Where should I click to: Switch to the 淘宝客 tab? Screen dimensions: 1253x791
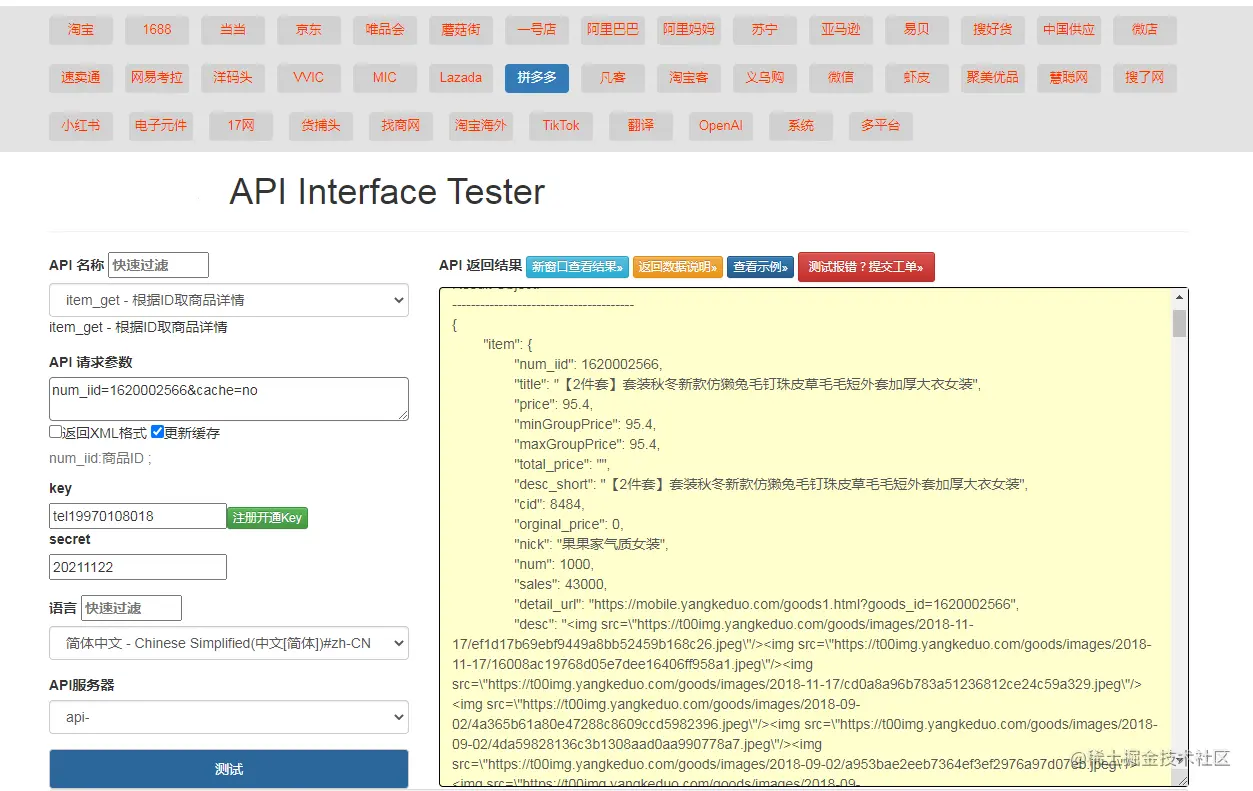point(689,78)
